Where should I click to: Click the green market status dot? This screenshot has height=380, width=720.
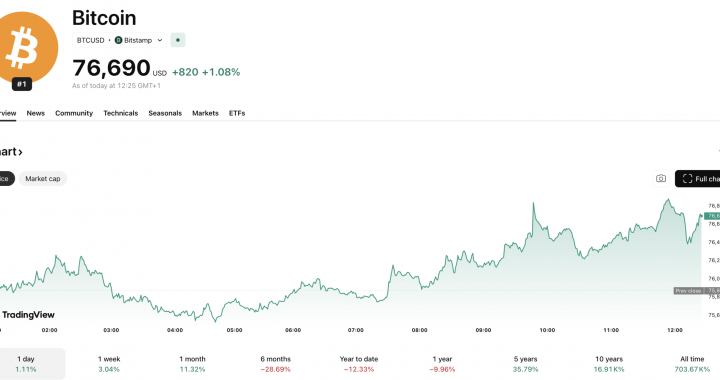coord(178,40)
